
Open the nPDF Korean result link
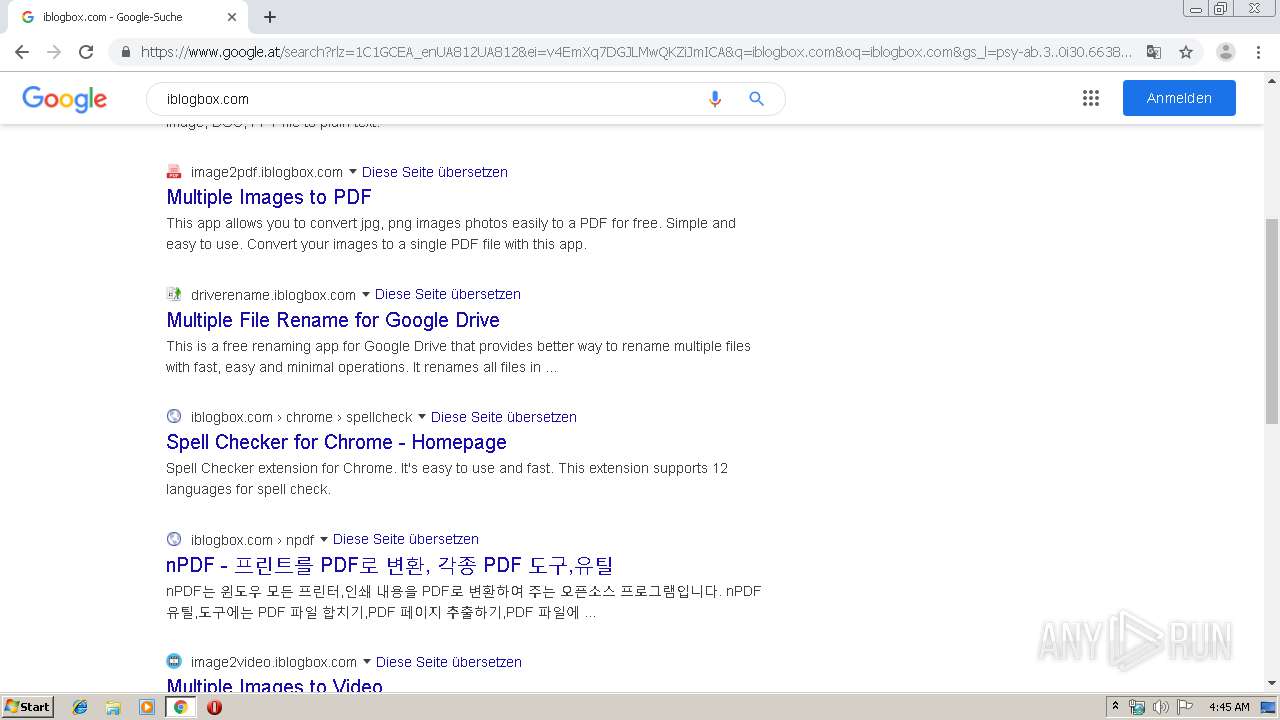pyautogui.click(x=390, y=565)
